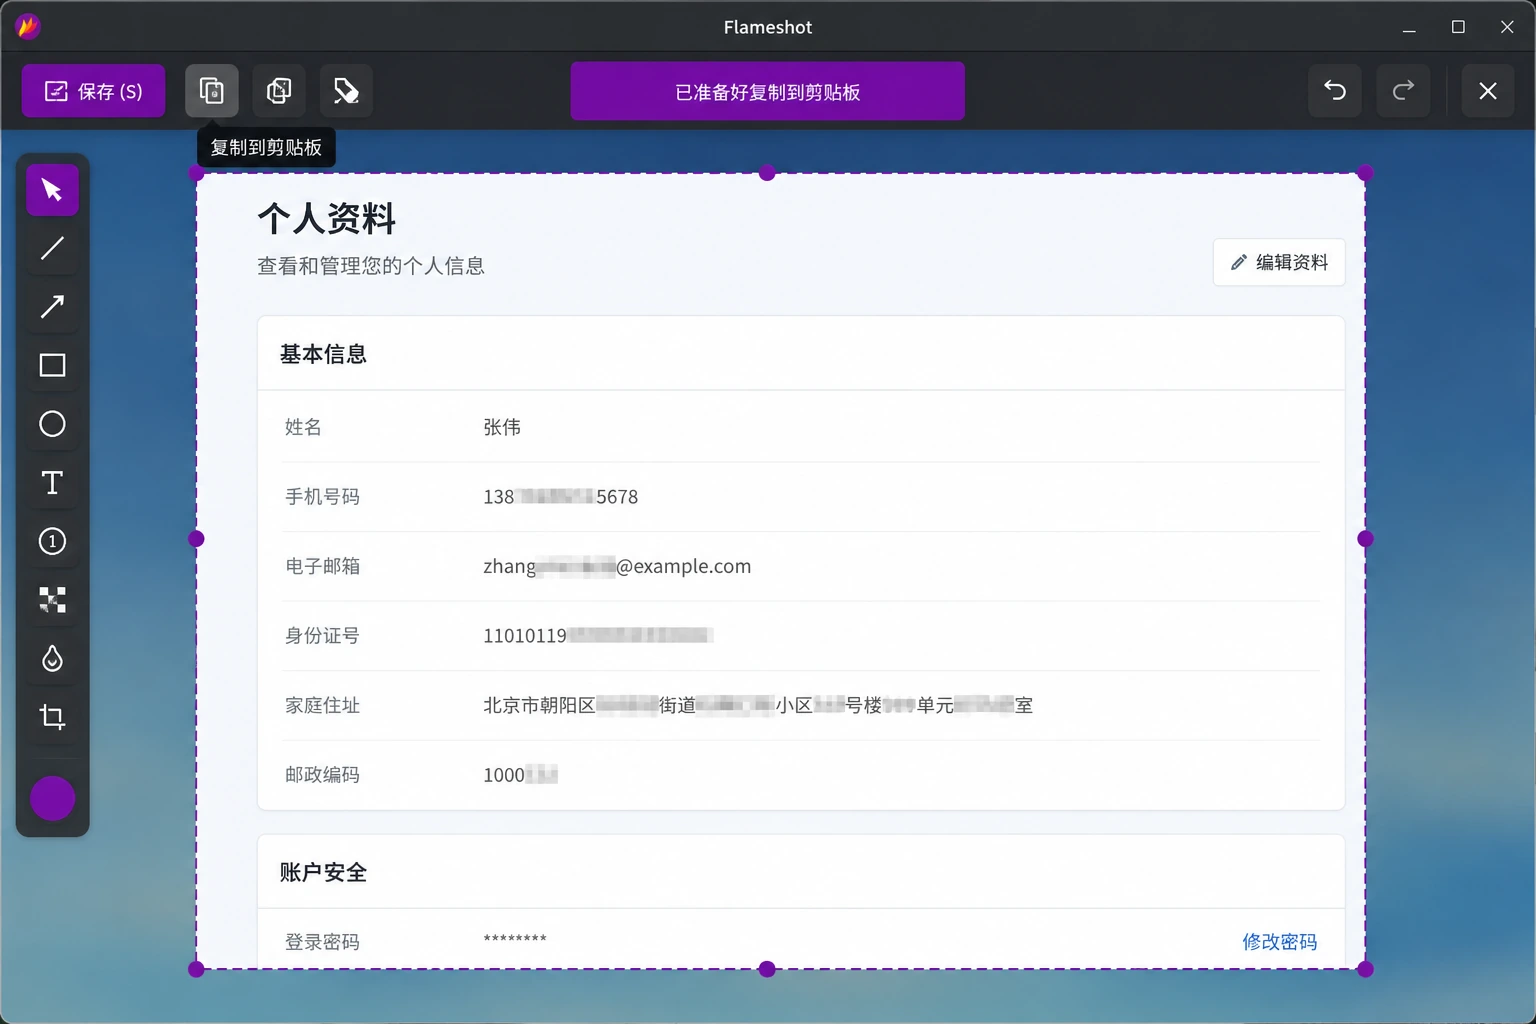The height and width of the screenshot is (1024, 1536).
Task: Select the Line drawing tool
Action: 52,248
